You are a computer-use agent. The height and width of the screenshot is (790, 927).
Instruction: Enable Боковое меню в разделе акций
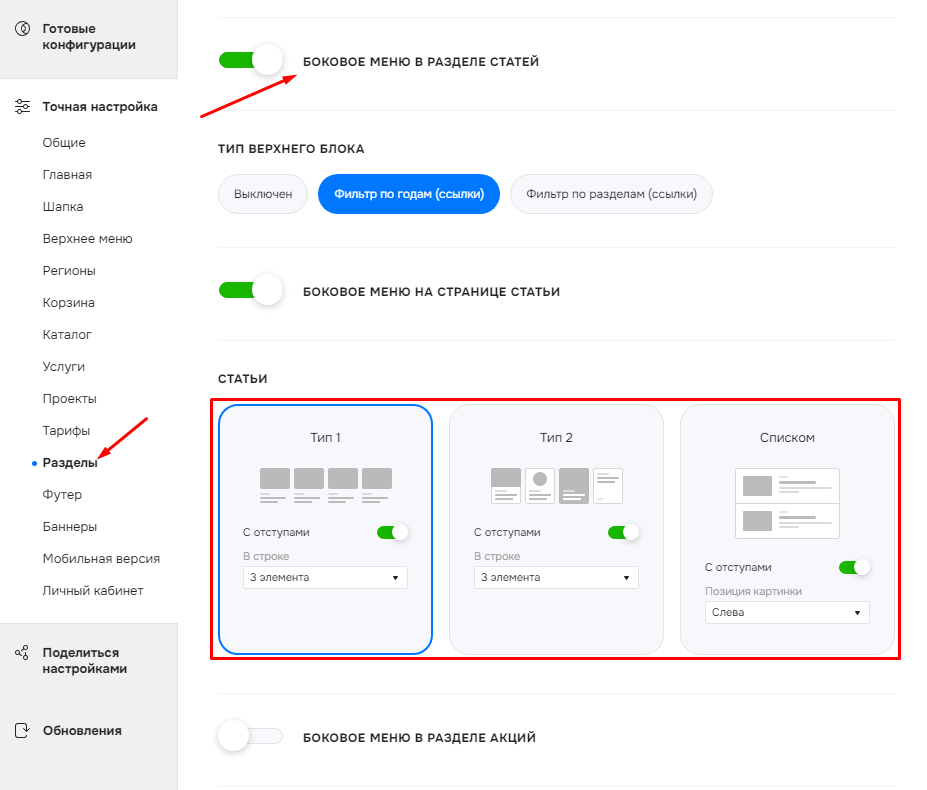tap(251, 736)
